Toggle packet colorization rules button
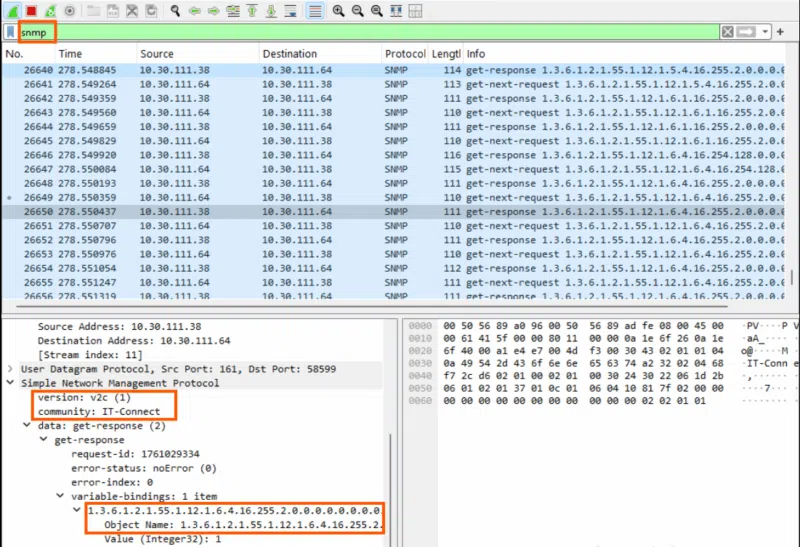The height and width of the screenshot is (547, 800). tap(315, 11)
